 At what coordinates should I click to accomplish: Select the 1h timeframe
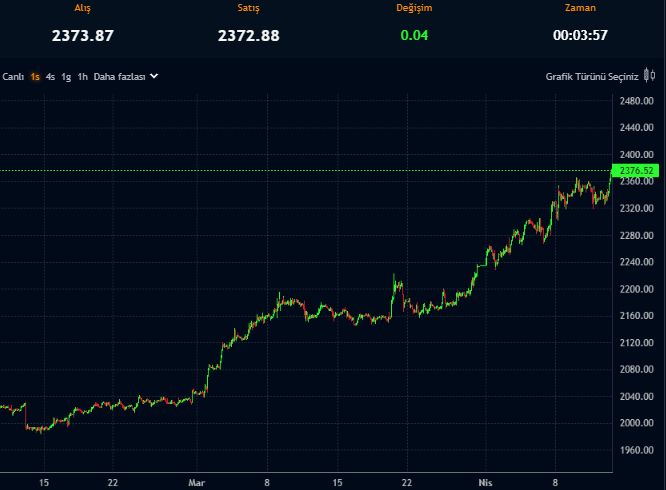pyautogui.click(x=82, y=76)
